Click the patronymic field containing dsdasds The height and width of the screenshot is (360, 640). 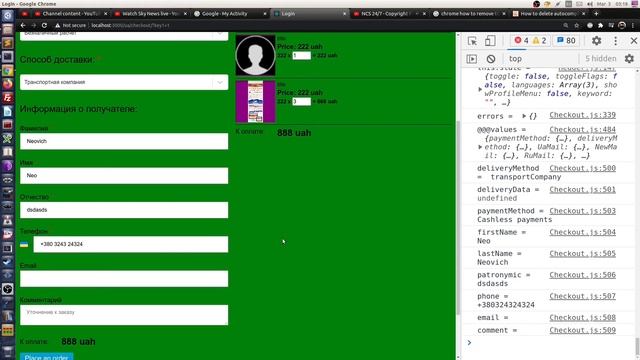[124, 210]
